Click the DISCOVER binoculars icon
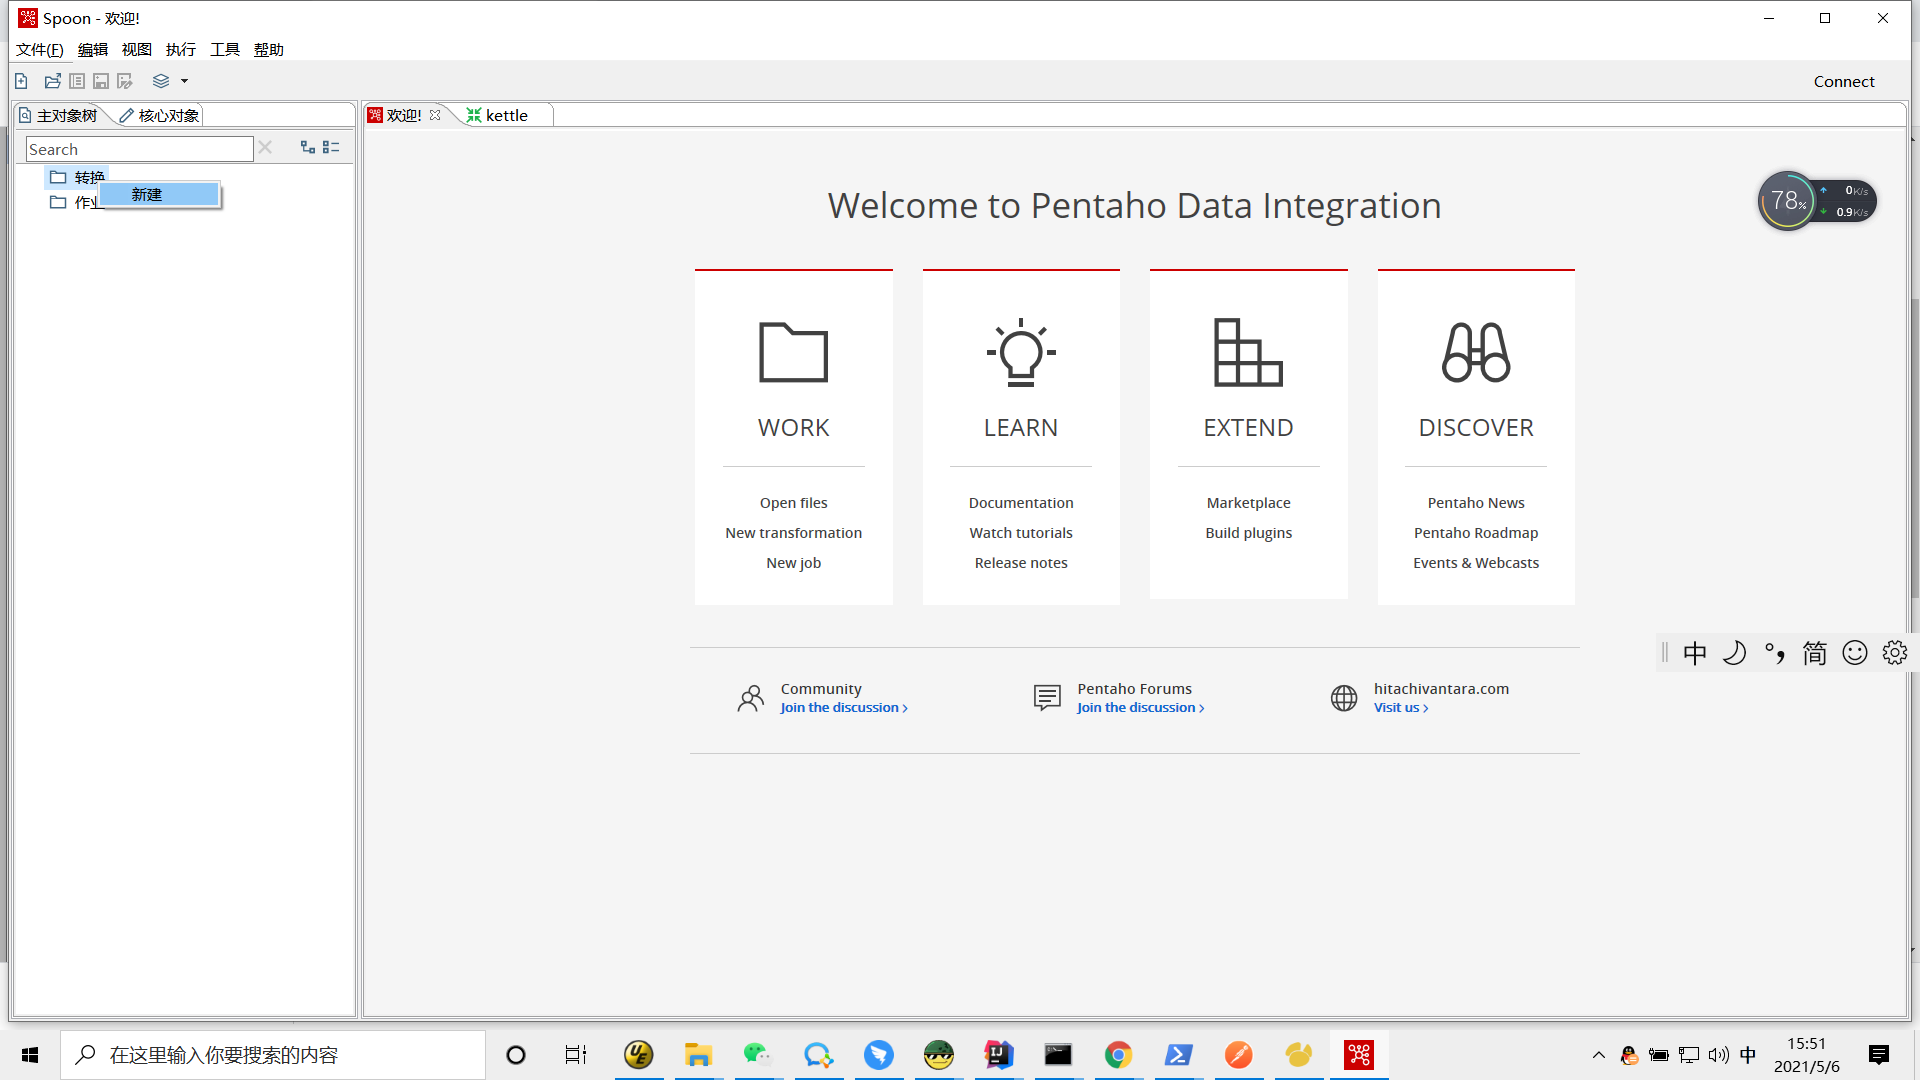The width and height of the screenshot is (1920, 1080). (x=1476, y=352)
